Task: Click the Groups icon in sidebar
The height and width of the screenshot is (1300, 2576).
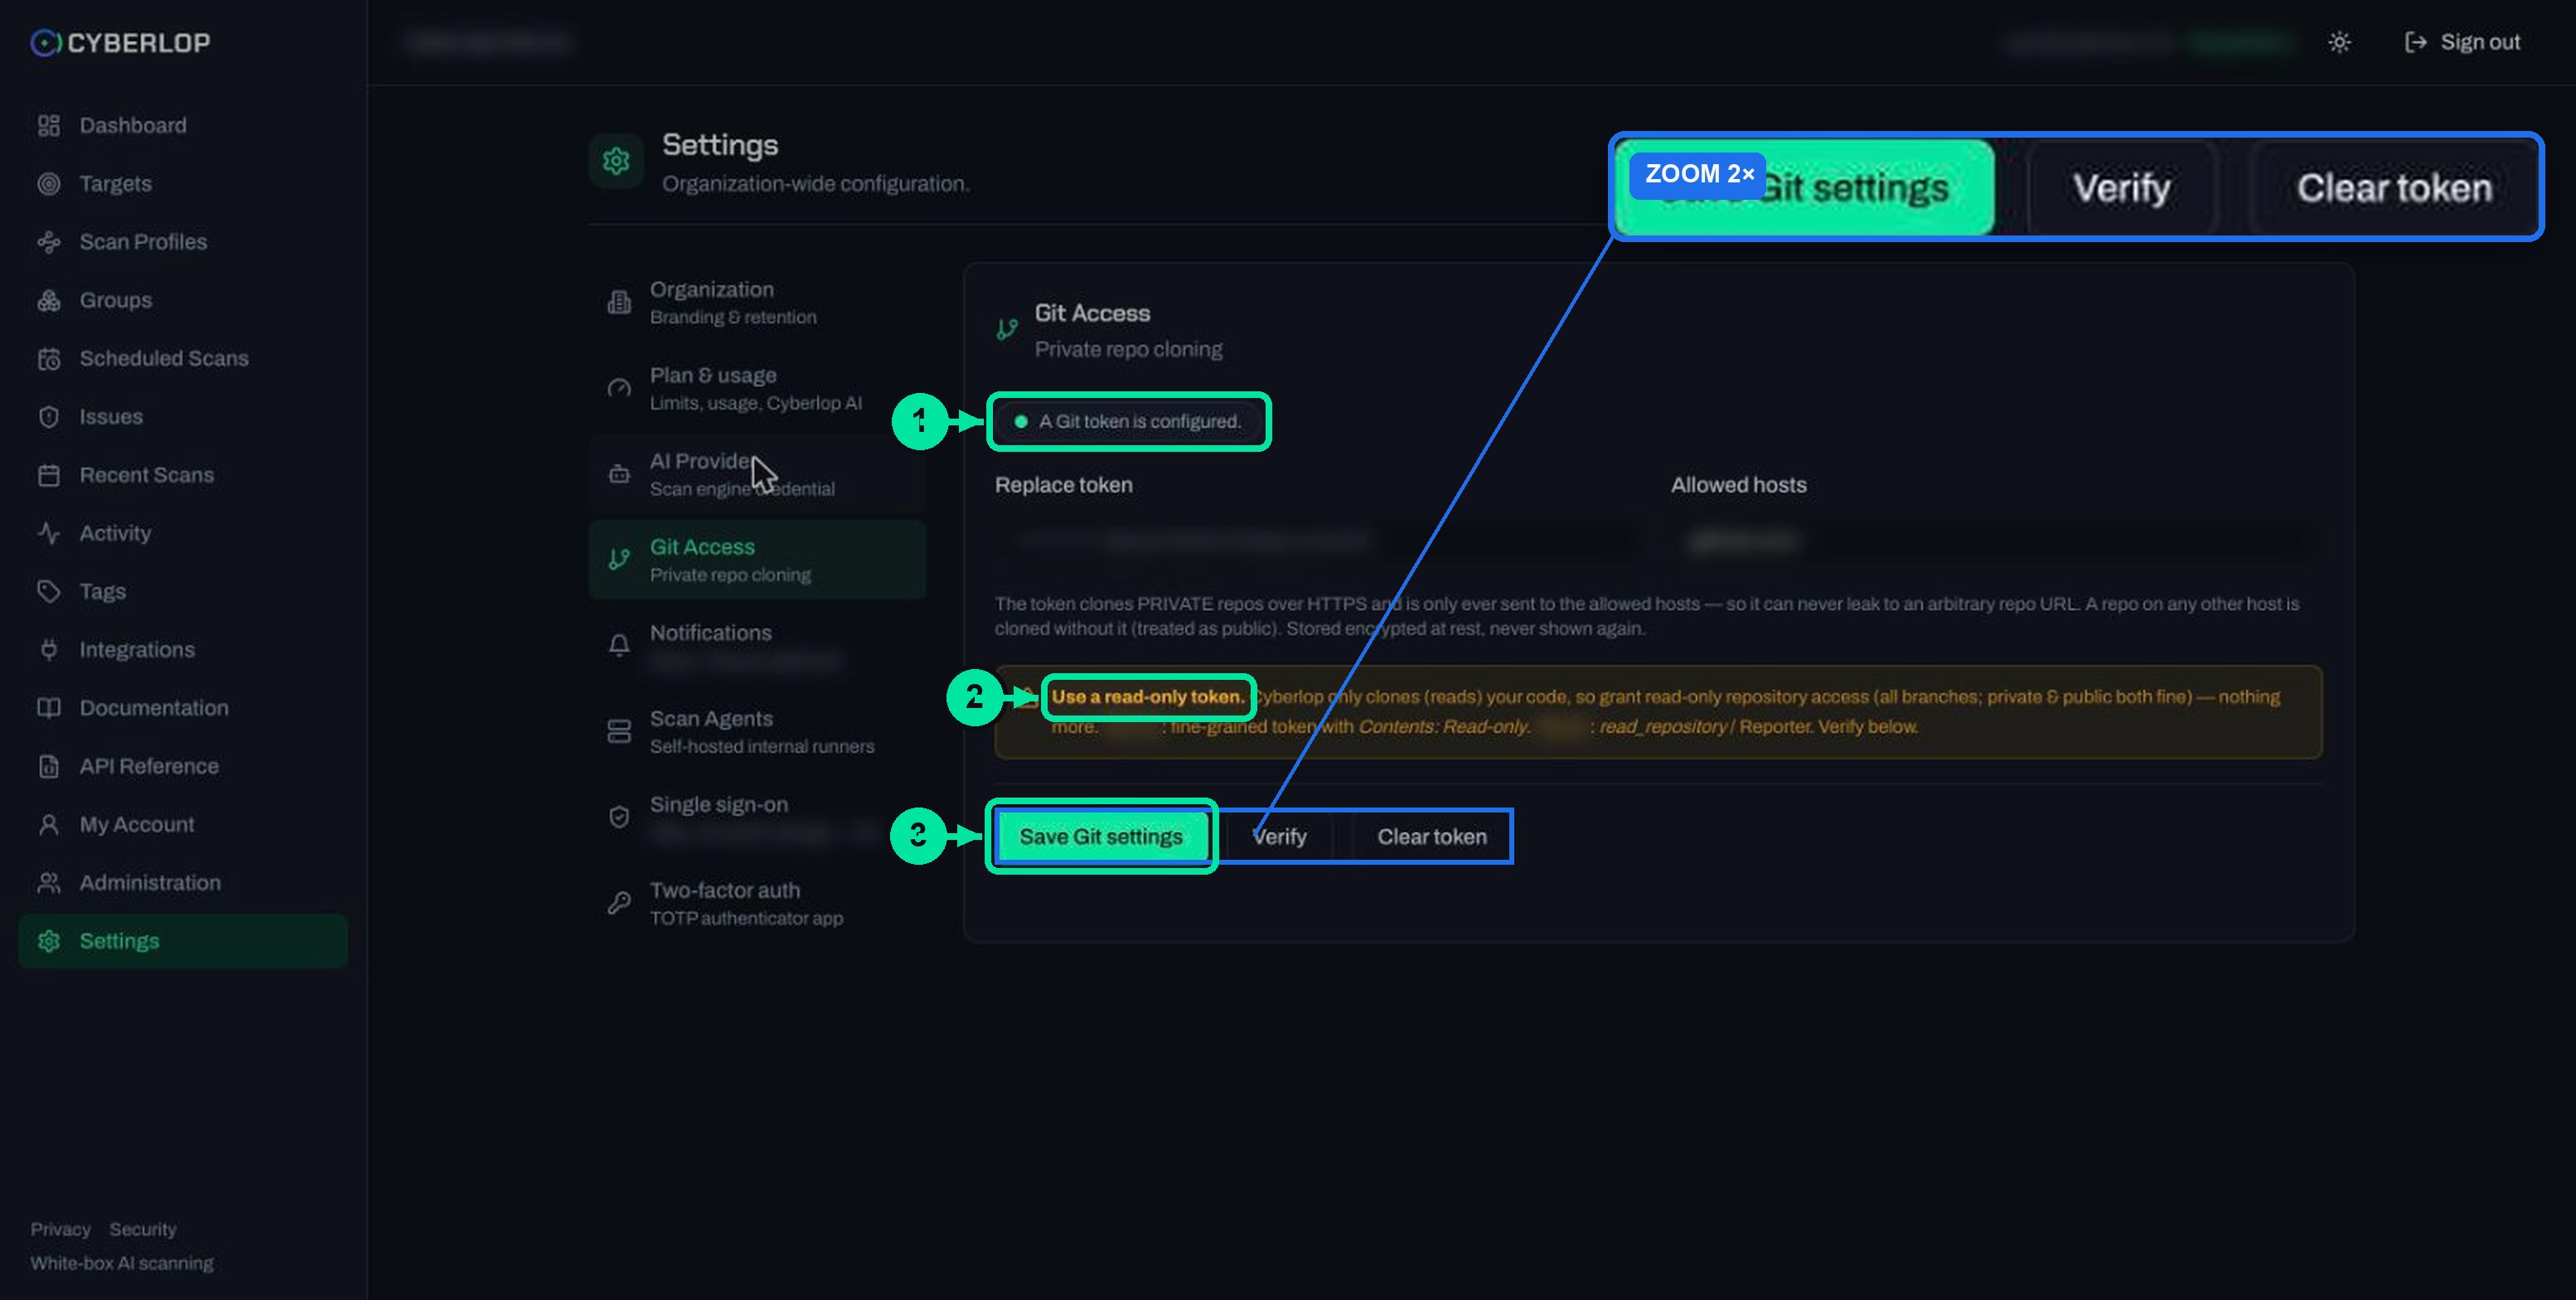Action: click(48, 300)
